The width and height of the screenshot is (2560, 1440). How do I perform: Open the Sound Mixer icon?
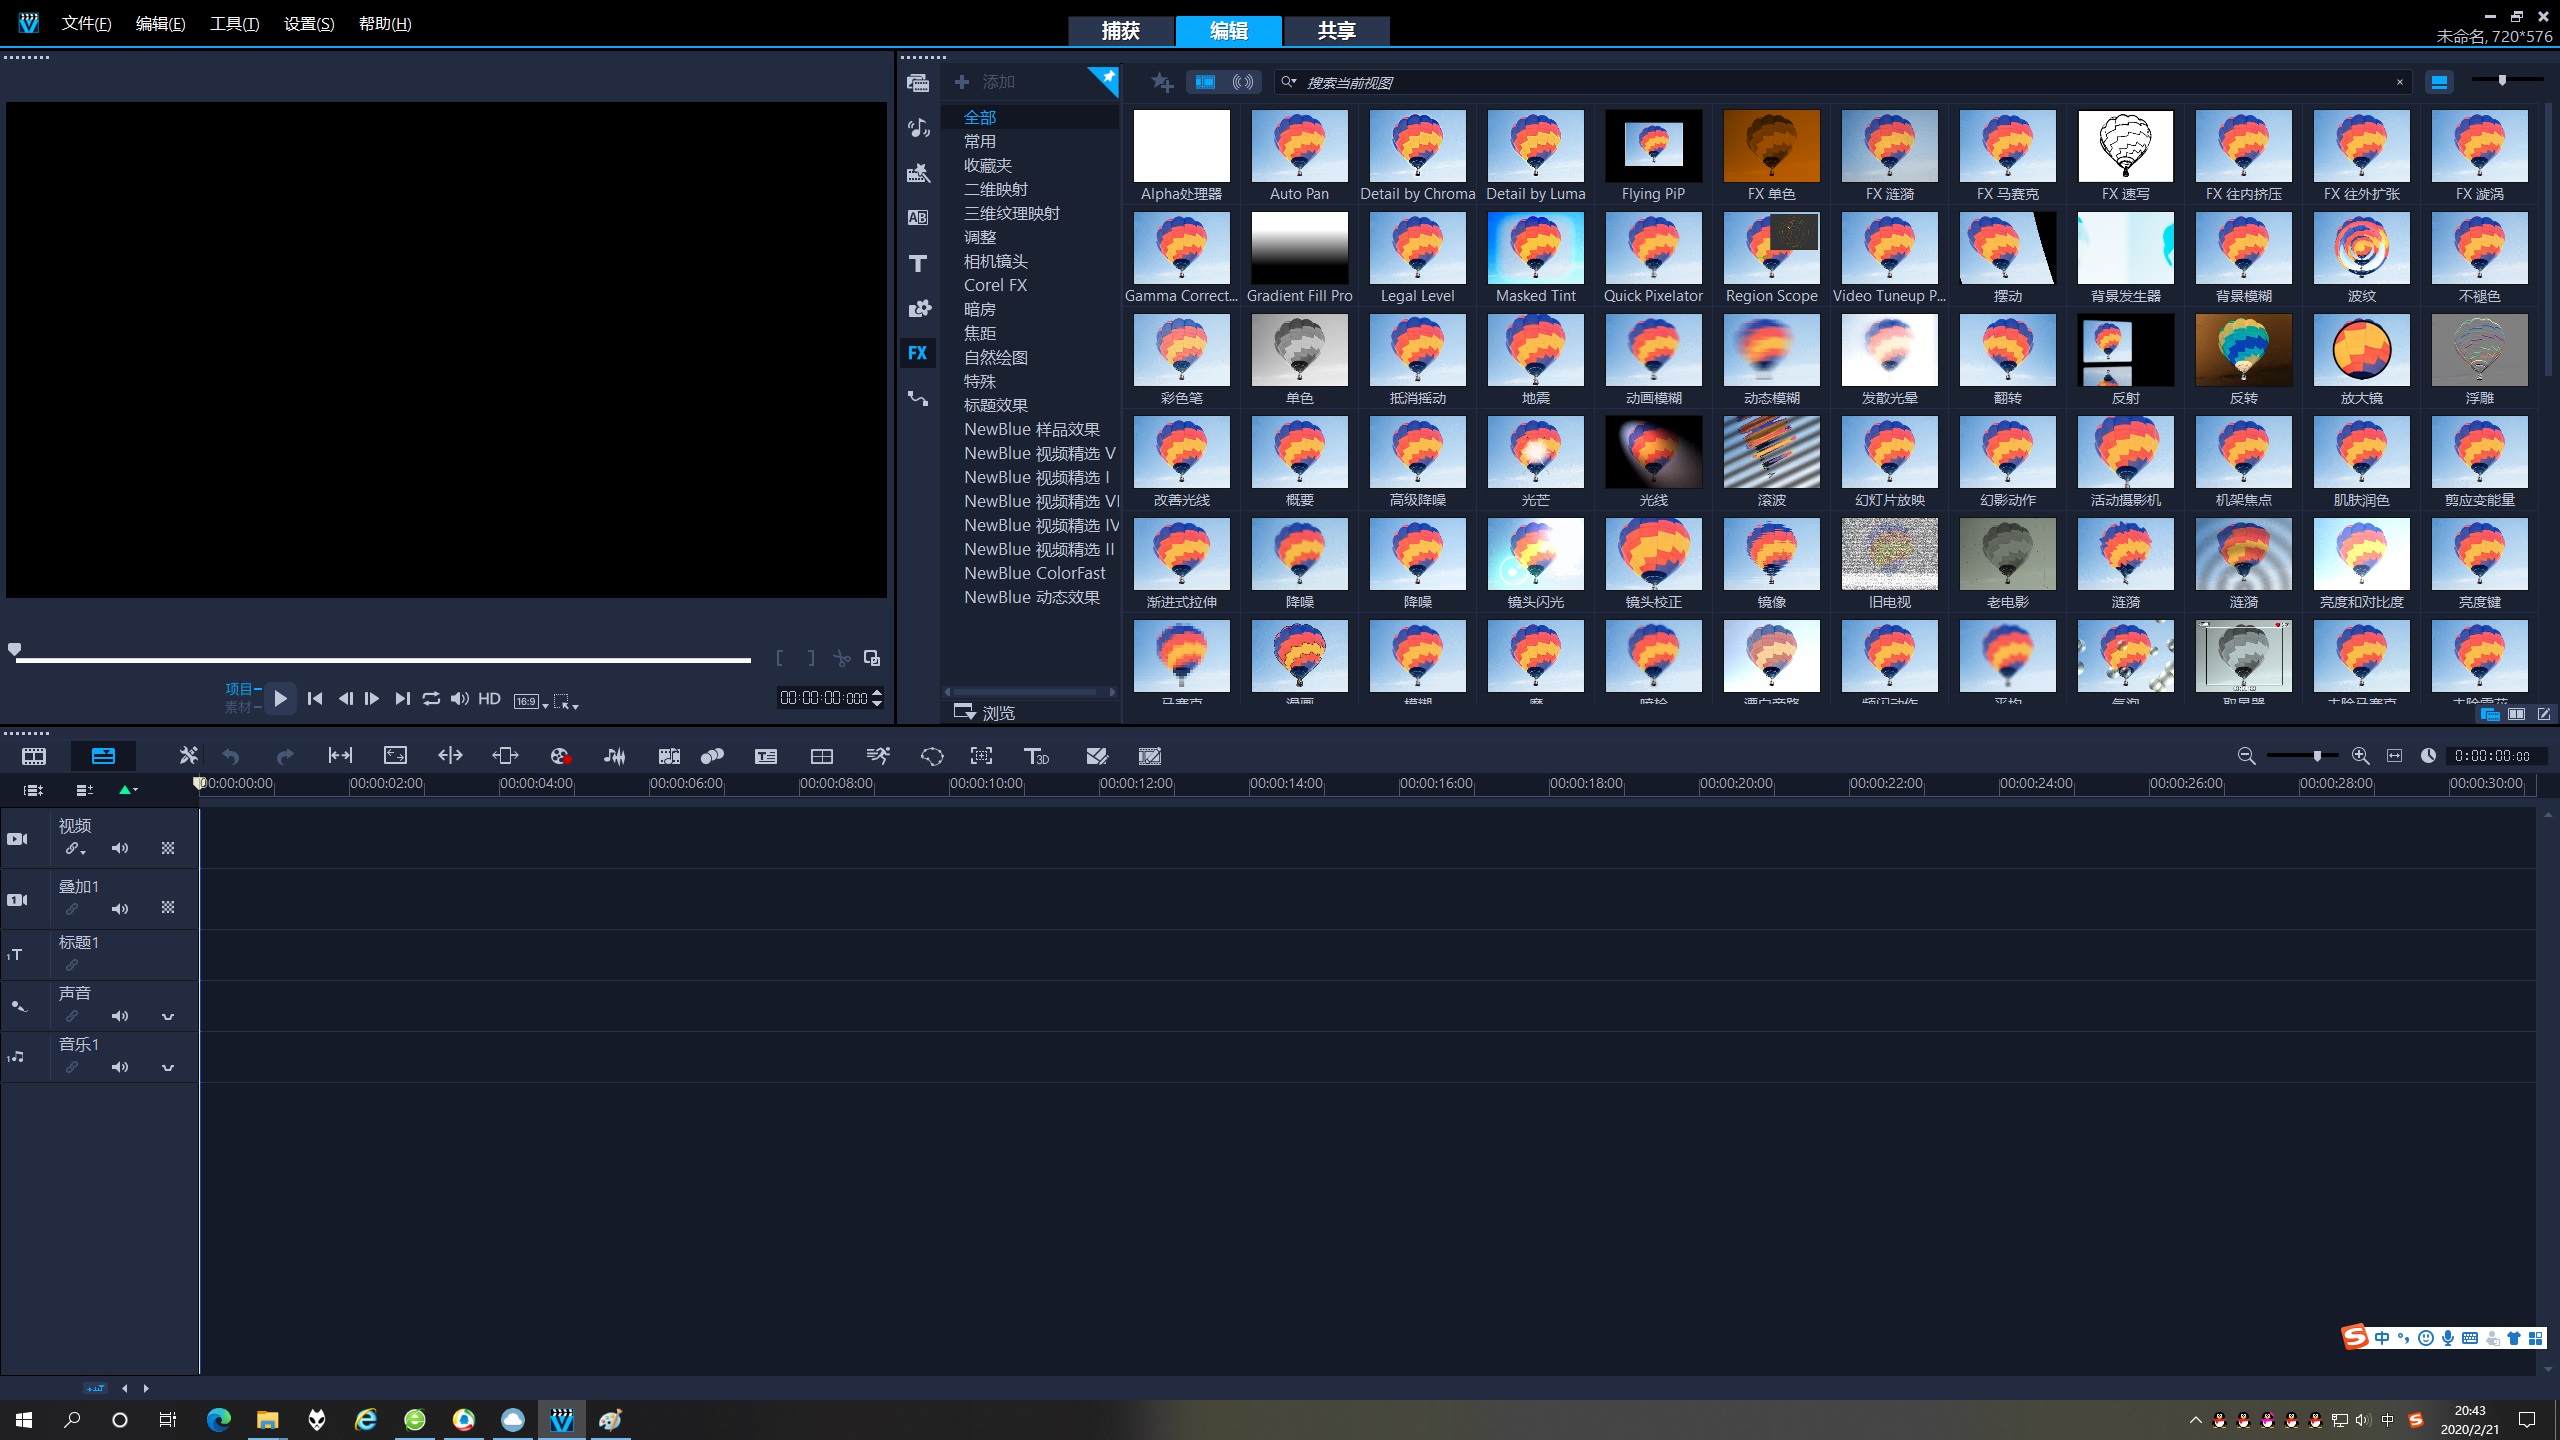tap(615, 756)
